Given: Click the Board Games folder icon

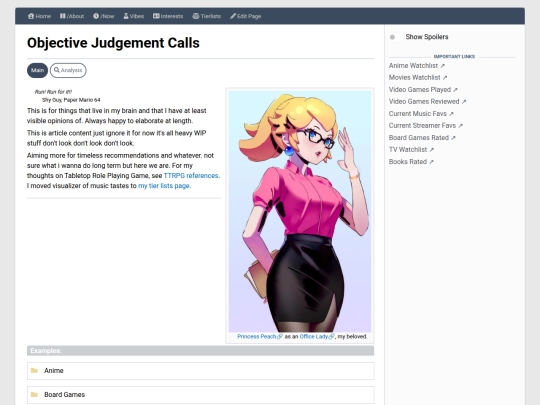Looking at the screenshot, I should pyautogui.click(x=34, y=395).
